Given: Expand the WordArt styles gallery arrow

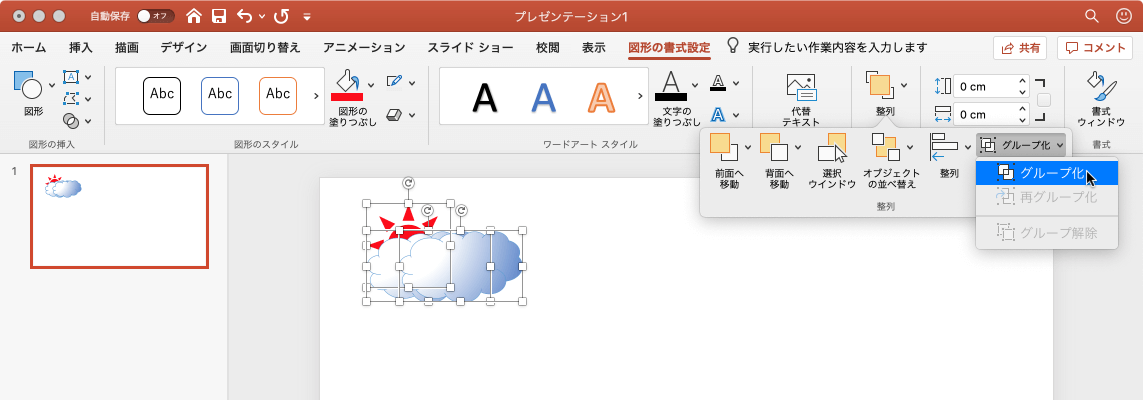Looking at the screenshot, I should point(639,96).
